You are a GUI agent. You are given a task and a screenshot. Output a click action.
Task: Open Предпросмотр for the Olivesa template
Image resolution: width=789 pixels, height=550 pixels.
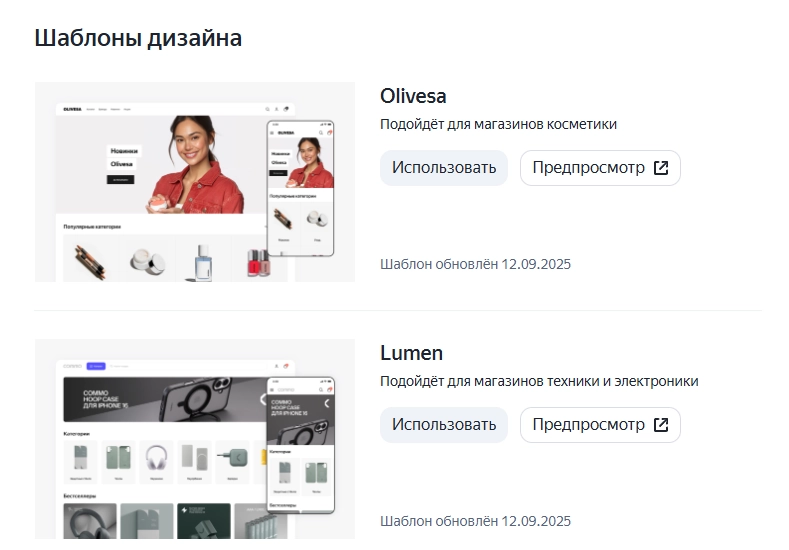click(x=600, y=168)
